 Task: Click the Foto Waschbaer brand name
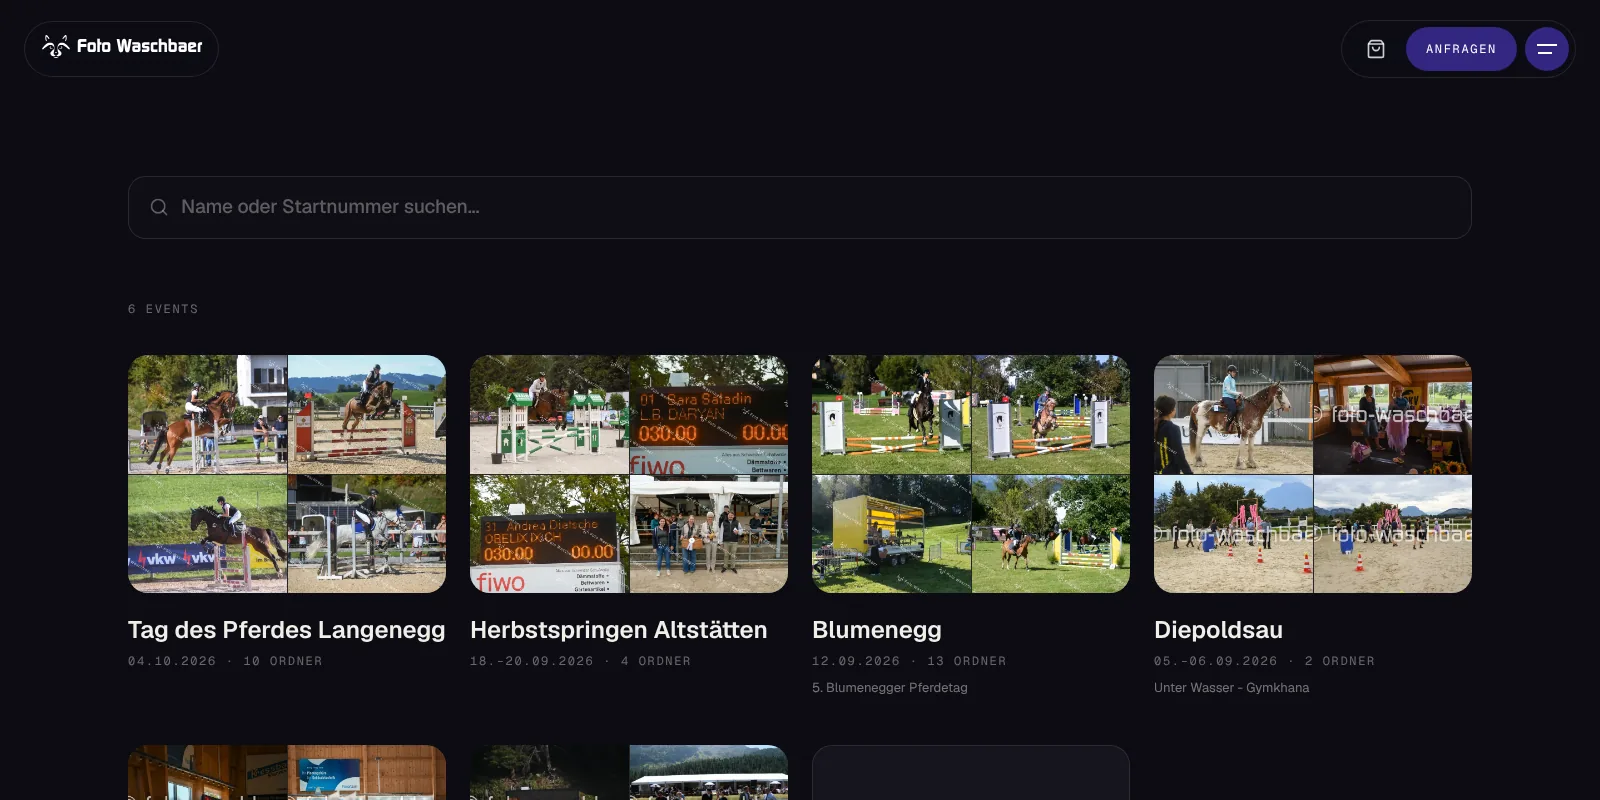[140, 46]
